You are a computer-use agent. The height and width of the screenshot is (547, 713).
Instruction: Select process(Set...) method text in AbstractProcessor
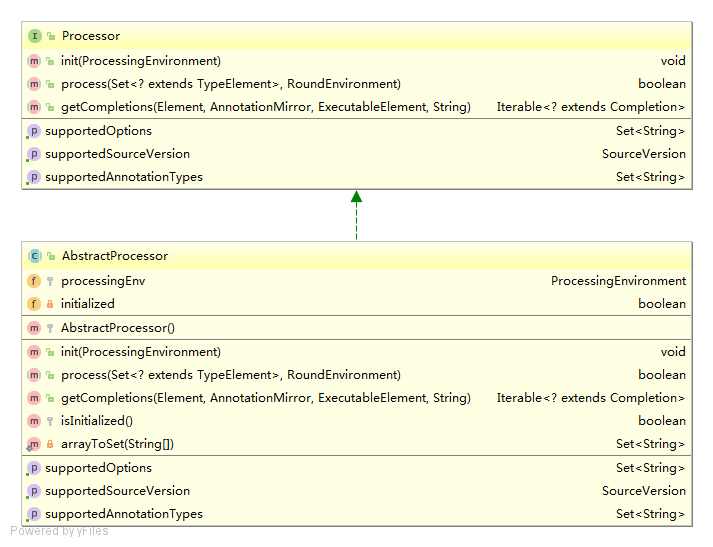coord(231,375)
